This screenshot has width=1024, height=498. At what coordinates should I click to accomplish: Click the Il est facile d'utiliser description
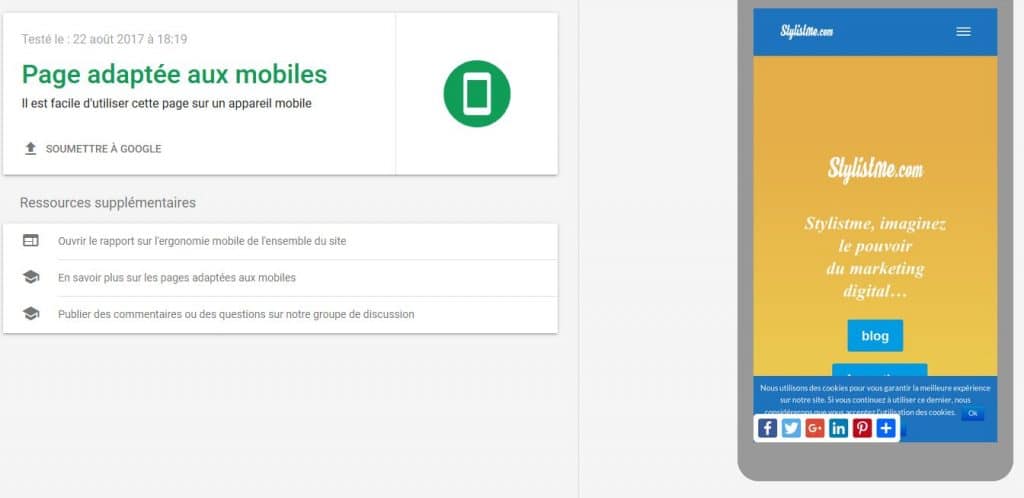coord(167,103)
